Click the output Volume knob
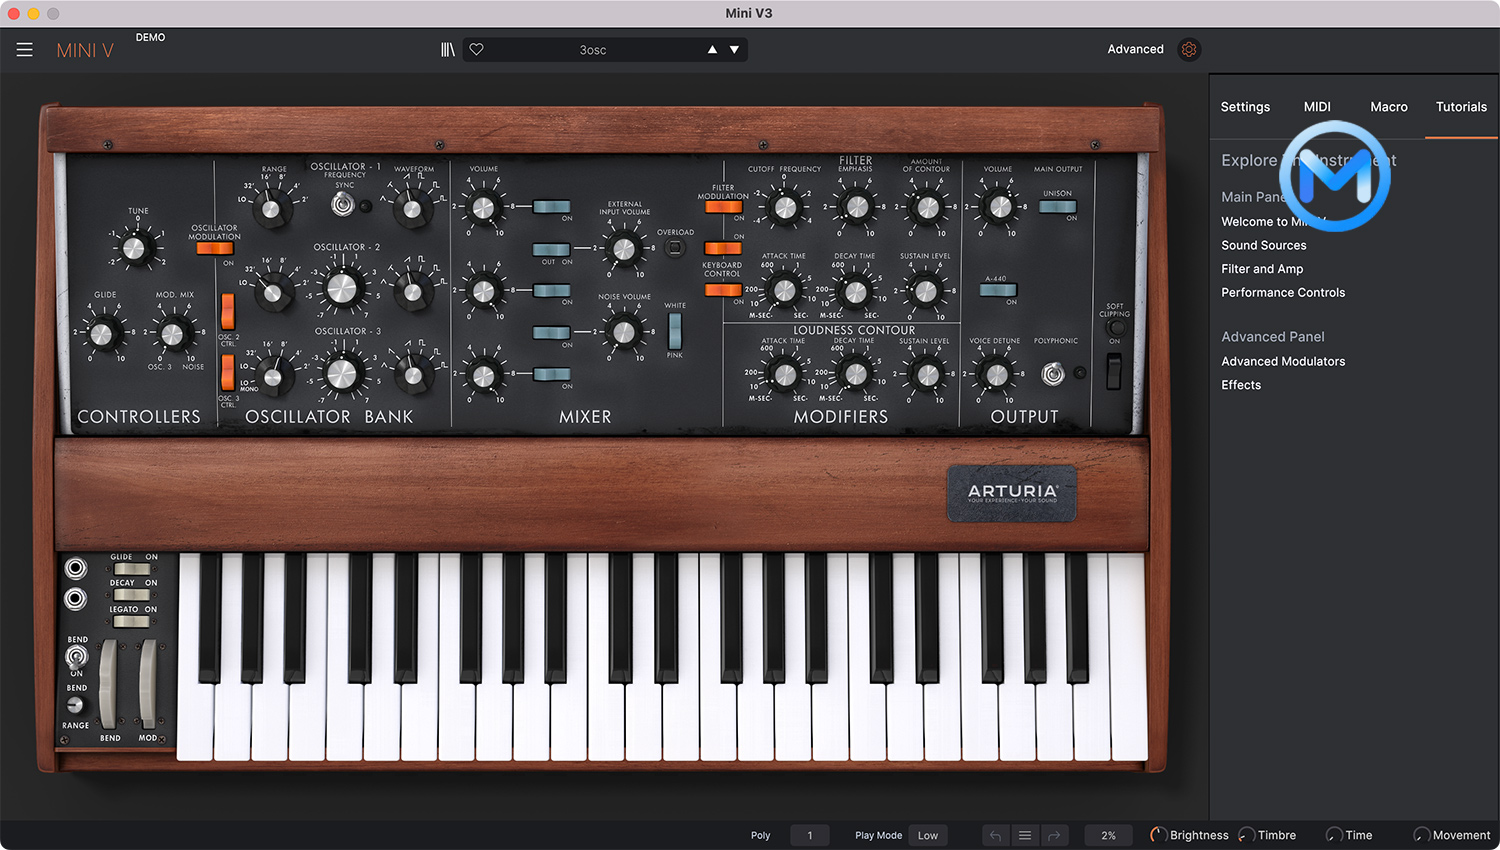Image resolution: width=1500 pixels, height=850 pixels. click(998, 207)
